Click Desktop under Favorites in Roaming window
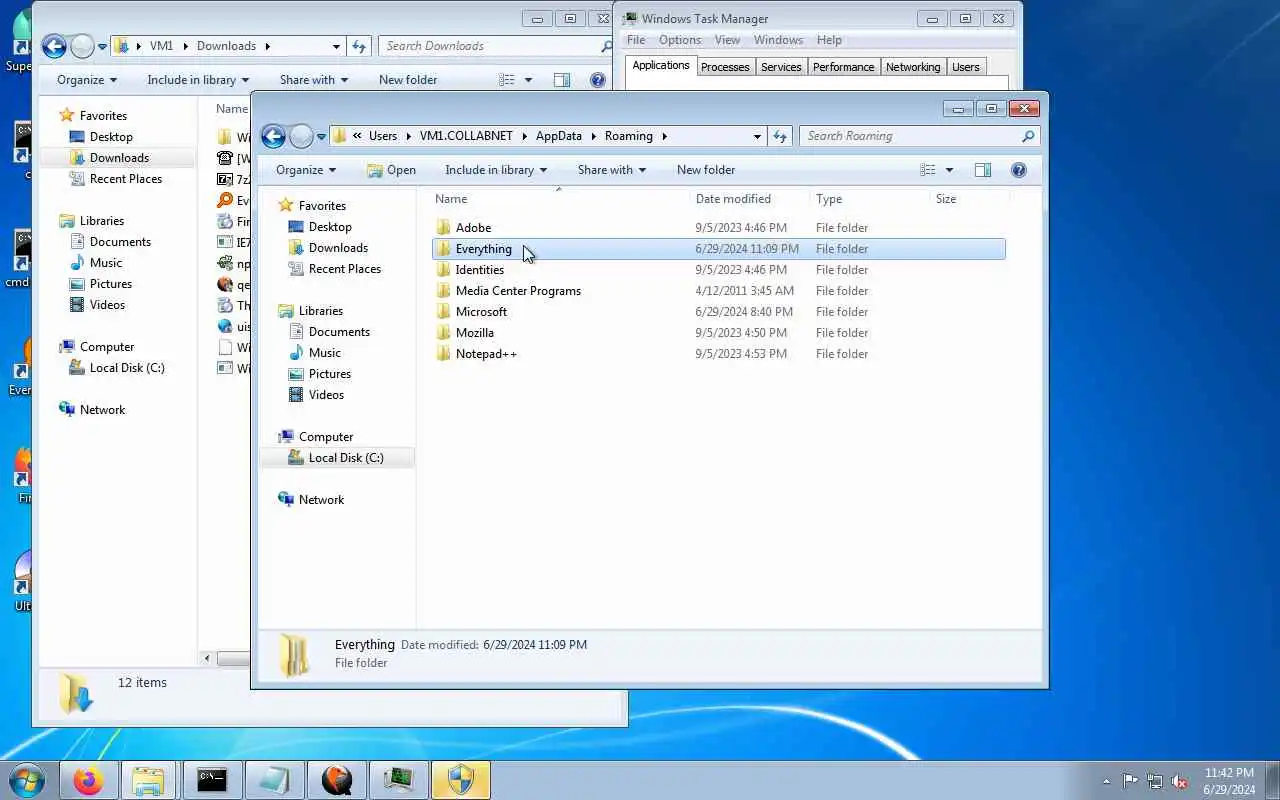Viewport: 1280px width, 800px height. pos(329,227)
